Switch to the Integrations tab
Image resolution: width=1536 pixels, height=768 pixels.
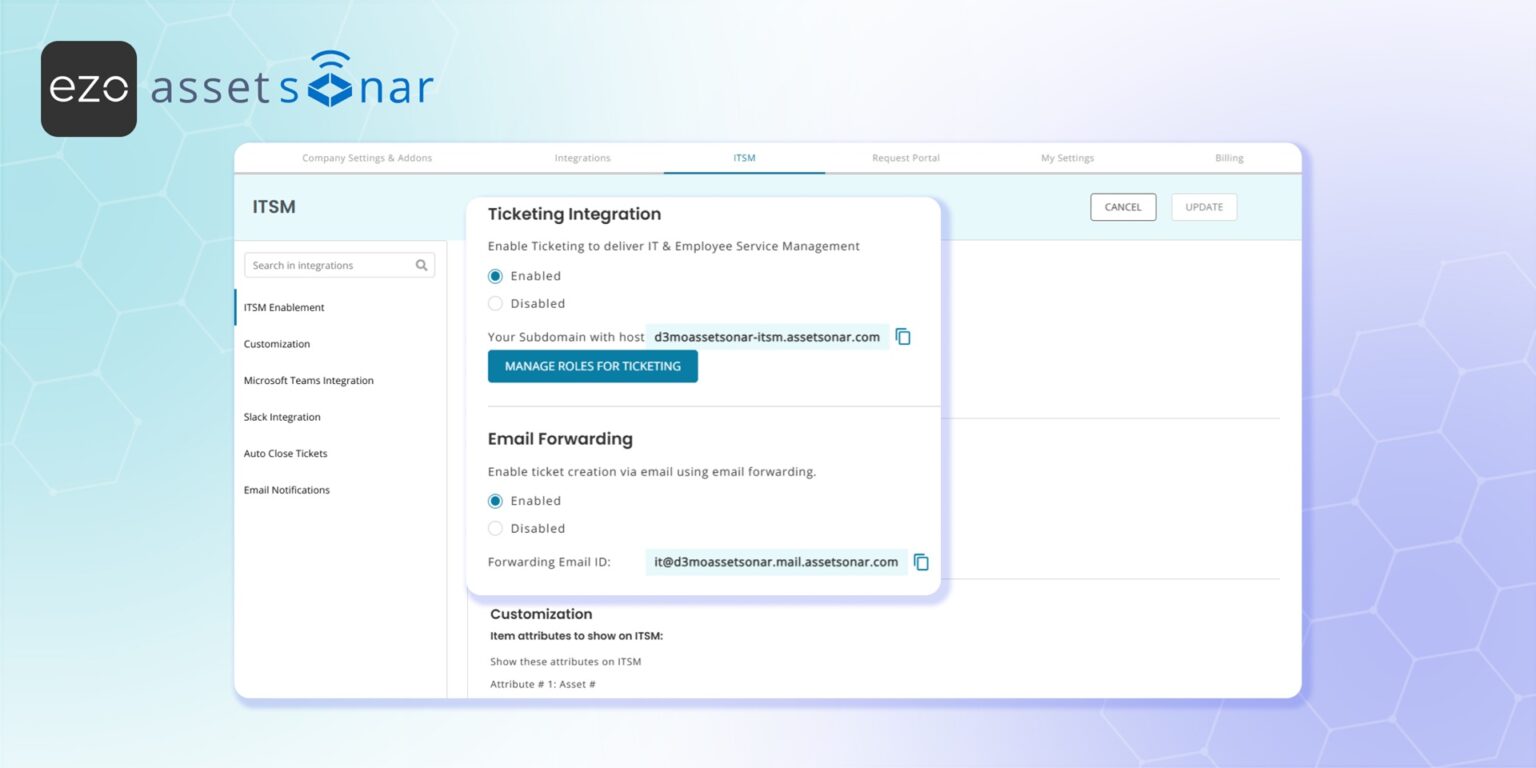582,158
